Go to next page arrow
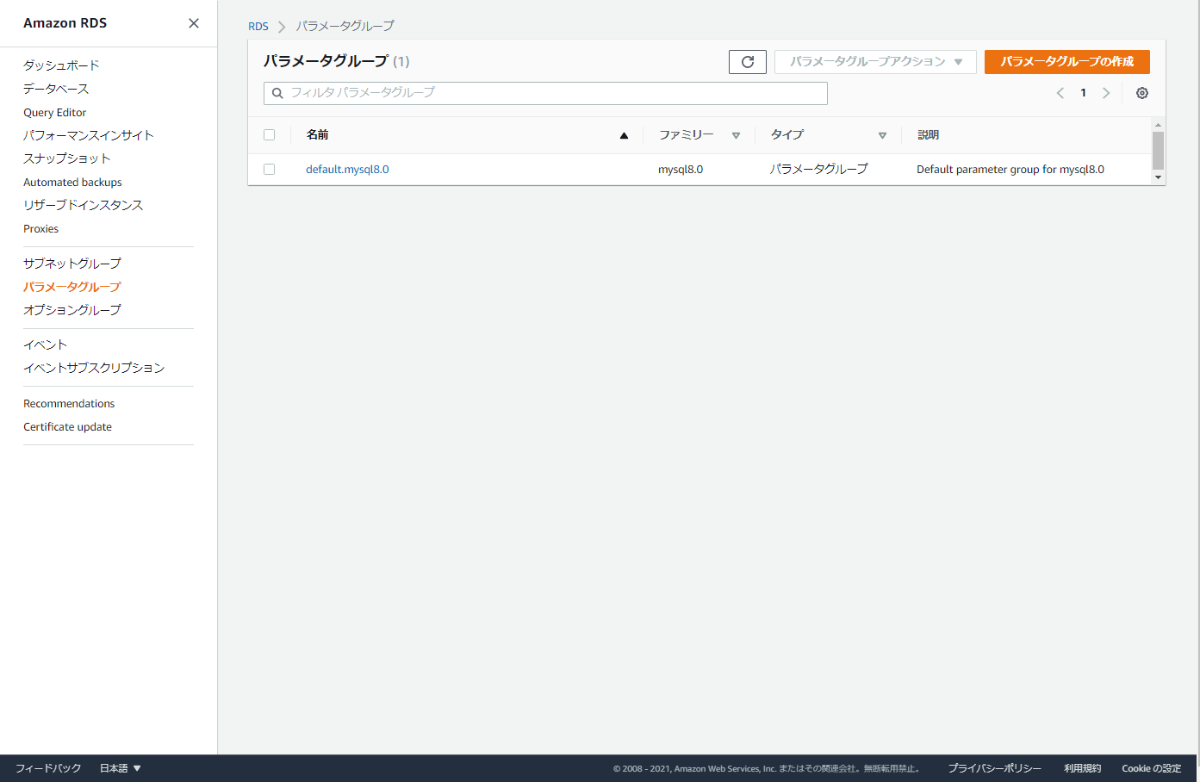This screenshot has height=782, width=1200. coord(1106,93)
